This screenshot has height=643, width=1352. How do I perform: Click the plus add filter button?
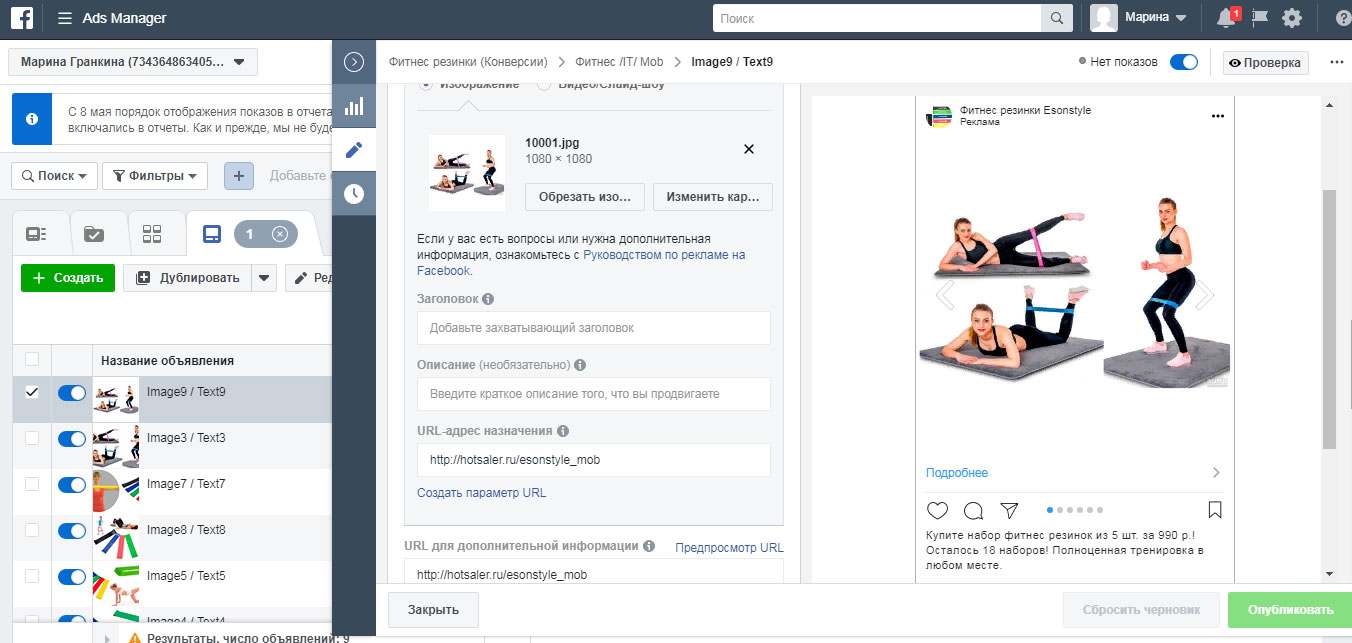[x=238, y=176]
